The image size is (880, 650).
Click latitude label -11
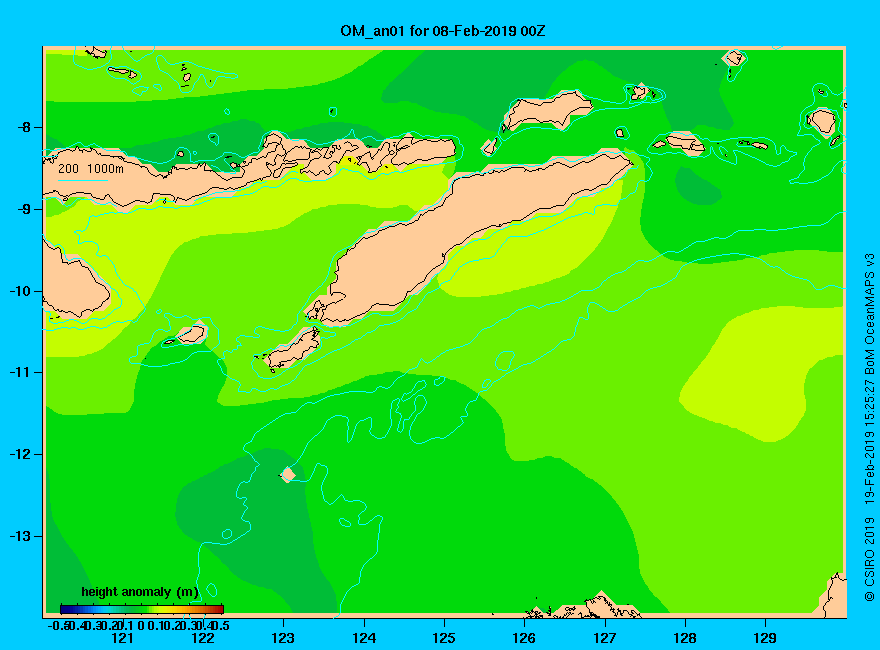[20, 372]
